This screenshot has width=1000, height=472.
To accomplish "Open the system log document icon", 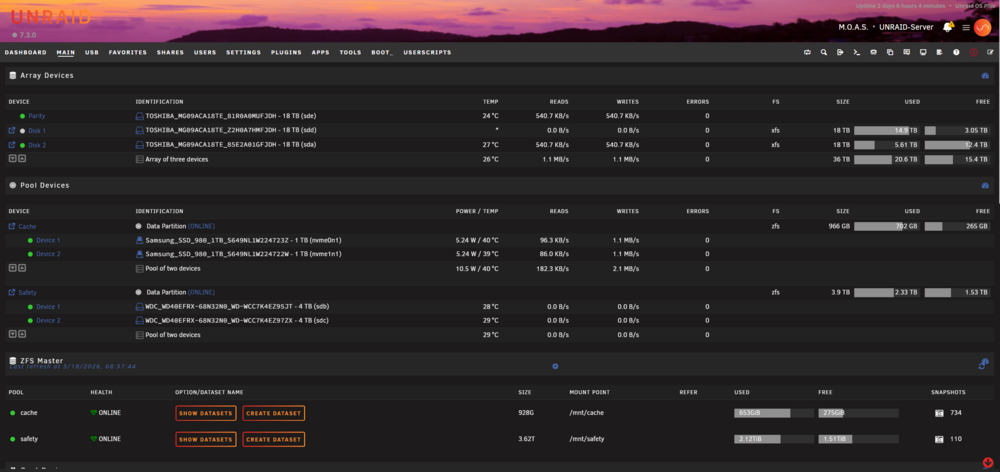I will (x=939, y=52).
